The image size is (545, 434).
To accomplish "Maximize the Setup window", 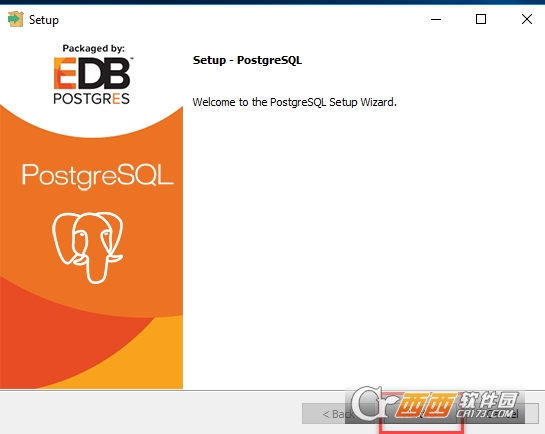I will (481, 19).
